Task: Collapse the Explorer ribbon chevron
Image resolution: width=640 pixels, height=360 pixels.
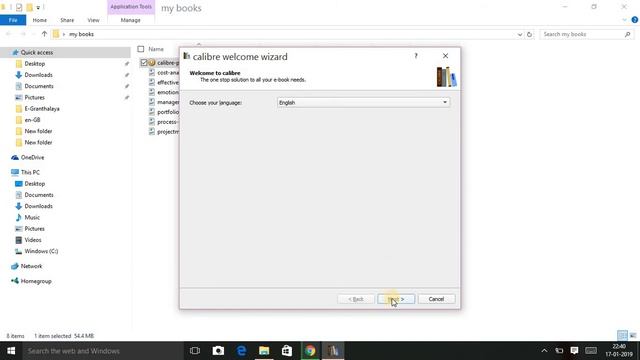Action: tap(624, 20)
